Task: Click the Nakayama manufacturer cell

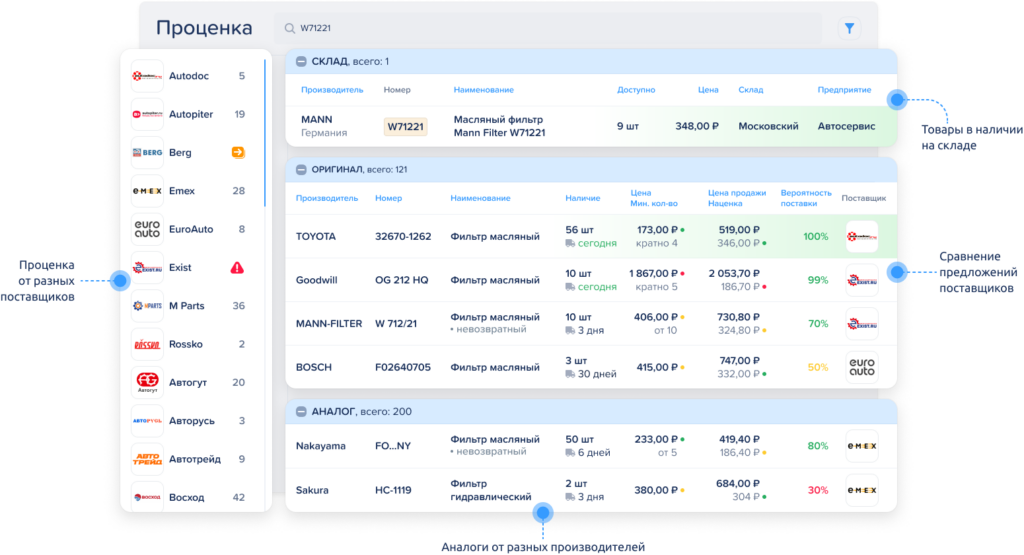Action: tap(321, 446)
